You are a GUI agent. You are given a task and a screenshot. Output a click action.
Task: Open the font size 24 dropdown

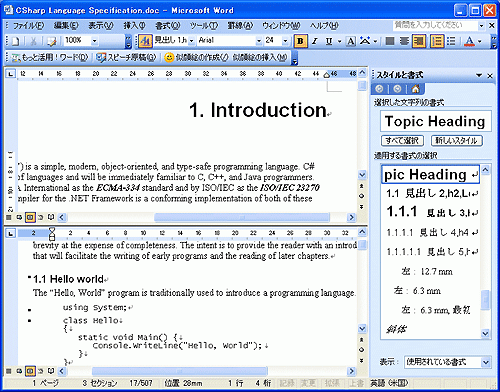(285, 41)
